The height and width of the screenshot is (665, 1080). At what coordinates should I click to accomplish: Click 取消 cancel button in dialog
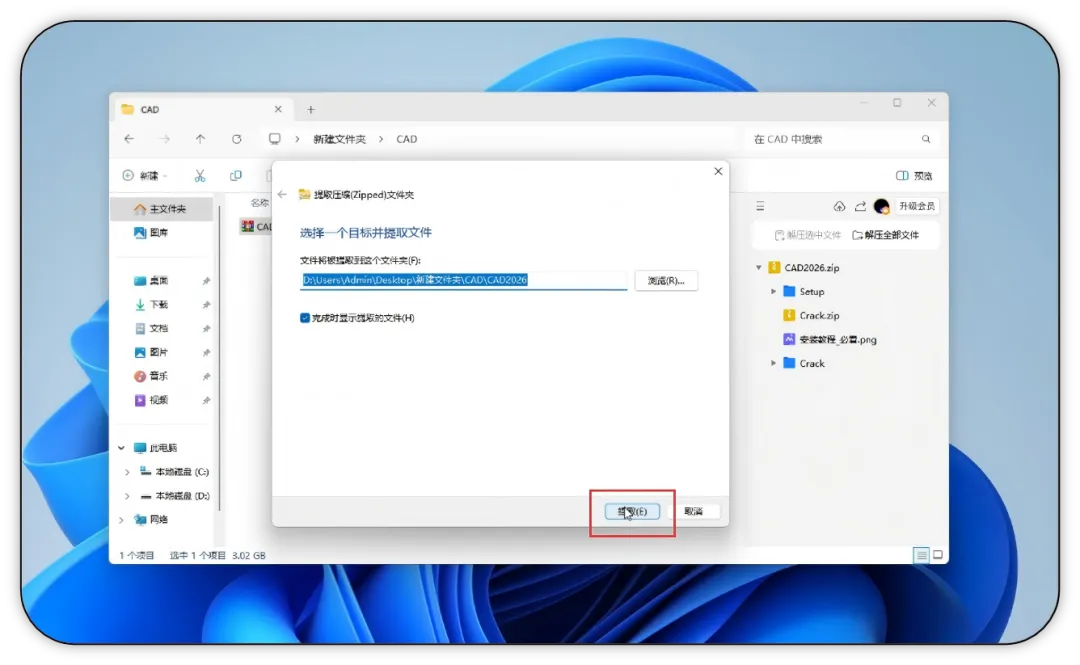694,511
